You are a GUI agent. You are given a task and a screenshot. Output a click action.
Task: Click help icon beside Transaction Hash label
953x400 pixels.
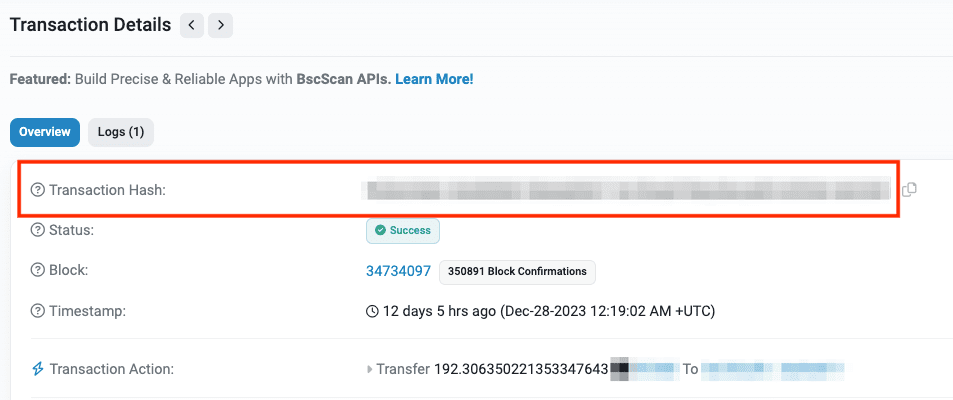click(38, 190)
